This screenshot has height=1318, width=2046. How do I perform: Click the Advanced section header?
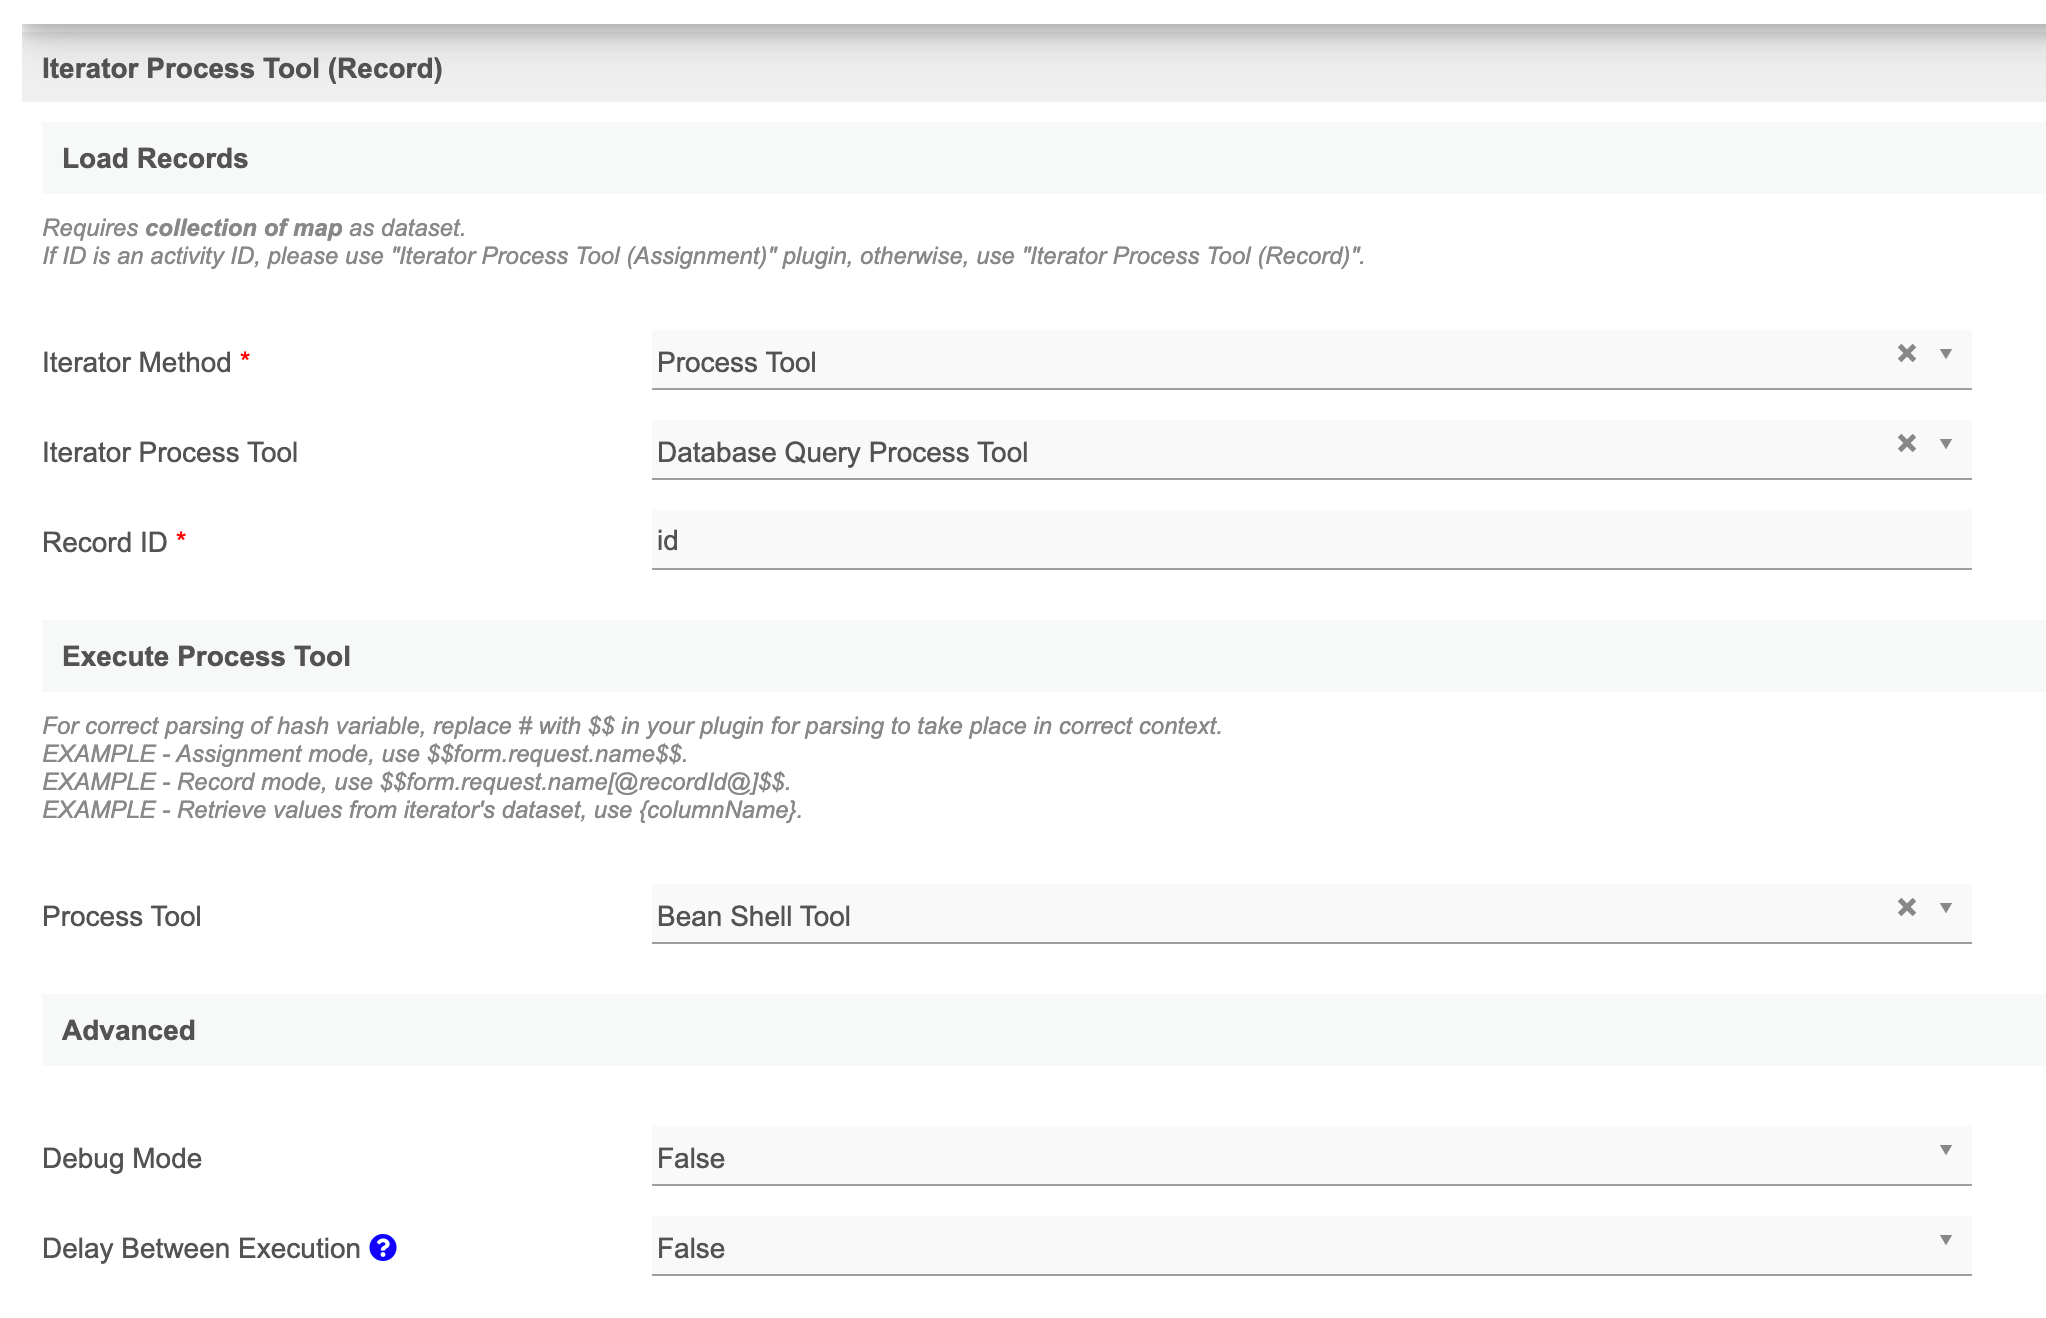[129, 1030]
